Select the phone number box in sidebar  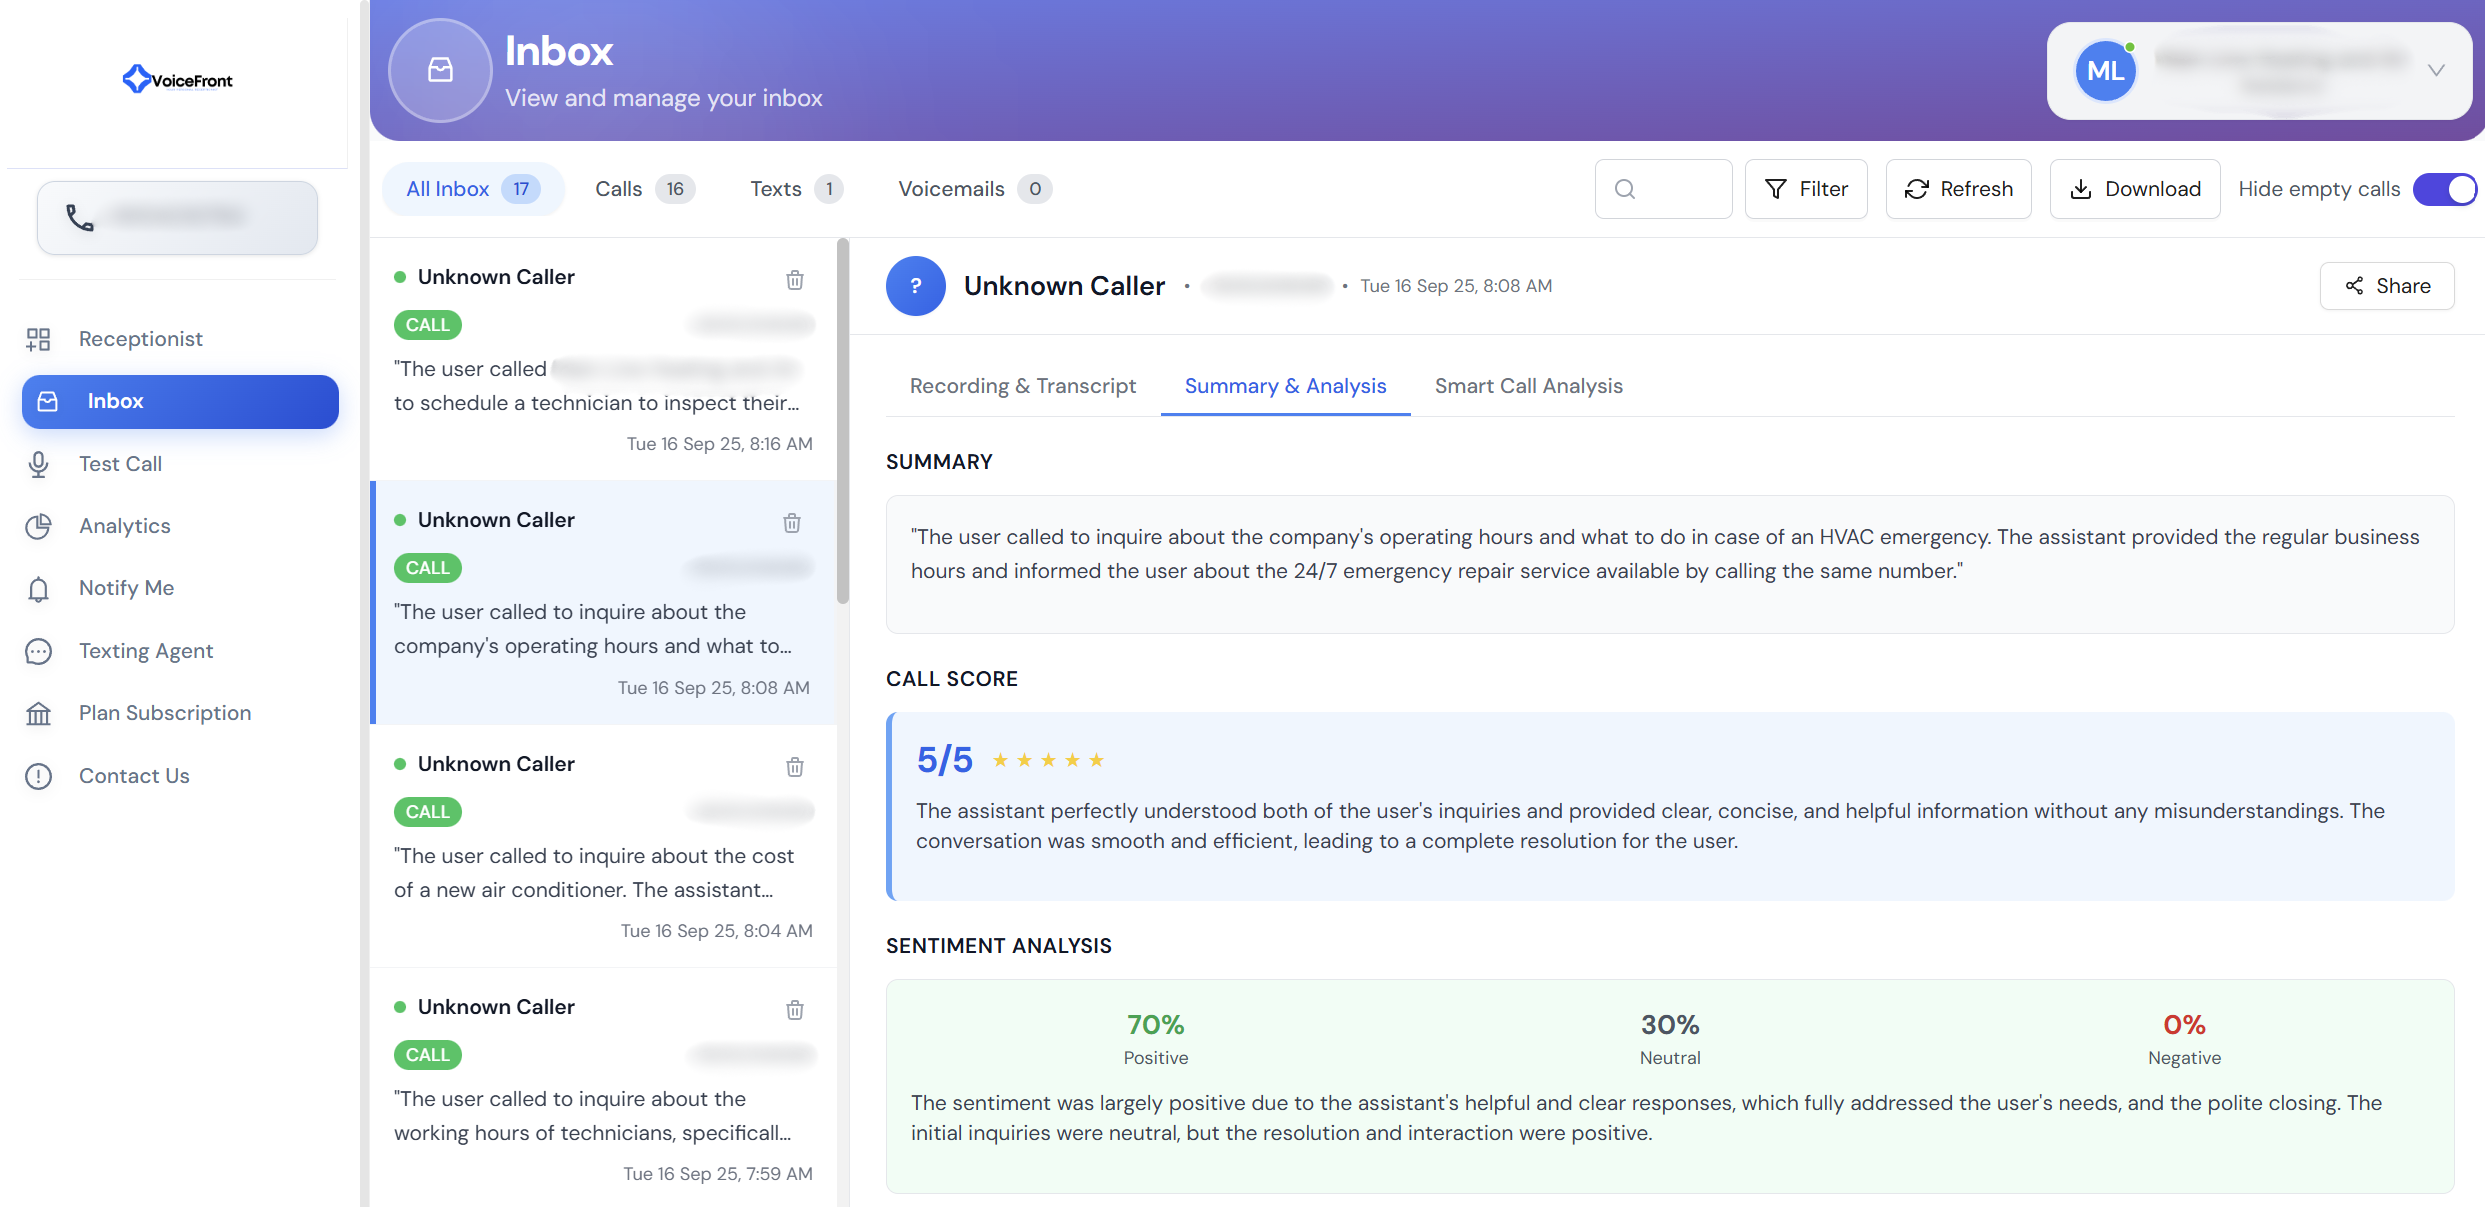click(178, 217)
